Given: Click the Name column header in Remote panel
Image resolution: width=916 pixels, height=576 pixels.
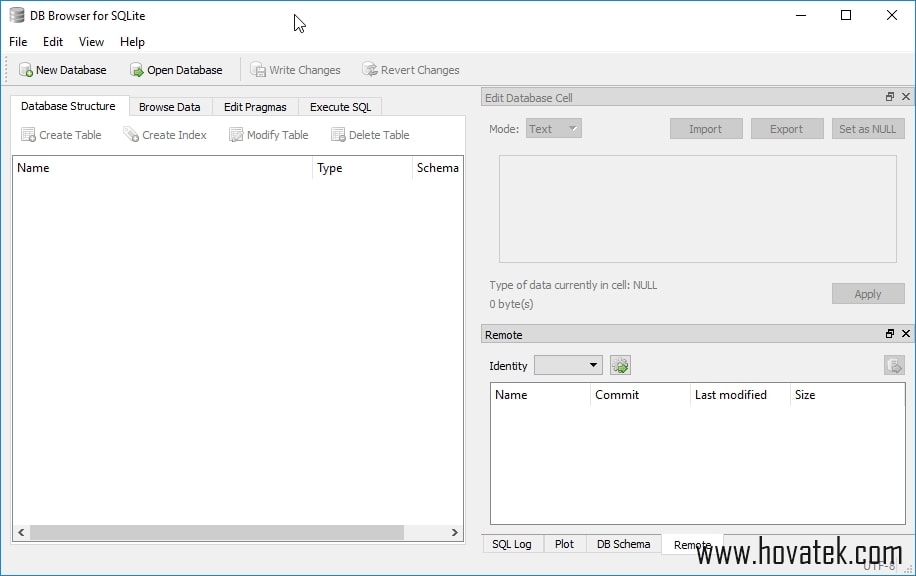Looking at the screenshot, I should click(540, 395).
